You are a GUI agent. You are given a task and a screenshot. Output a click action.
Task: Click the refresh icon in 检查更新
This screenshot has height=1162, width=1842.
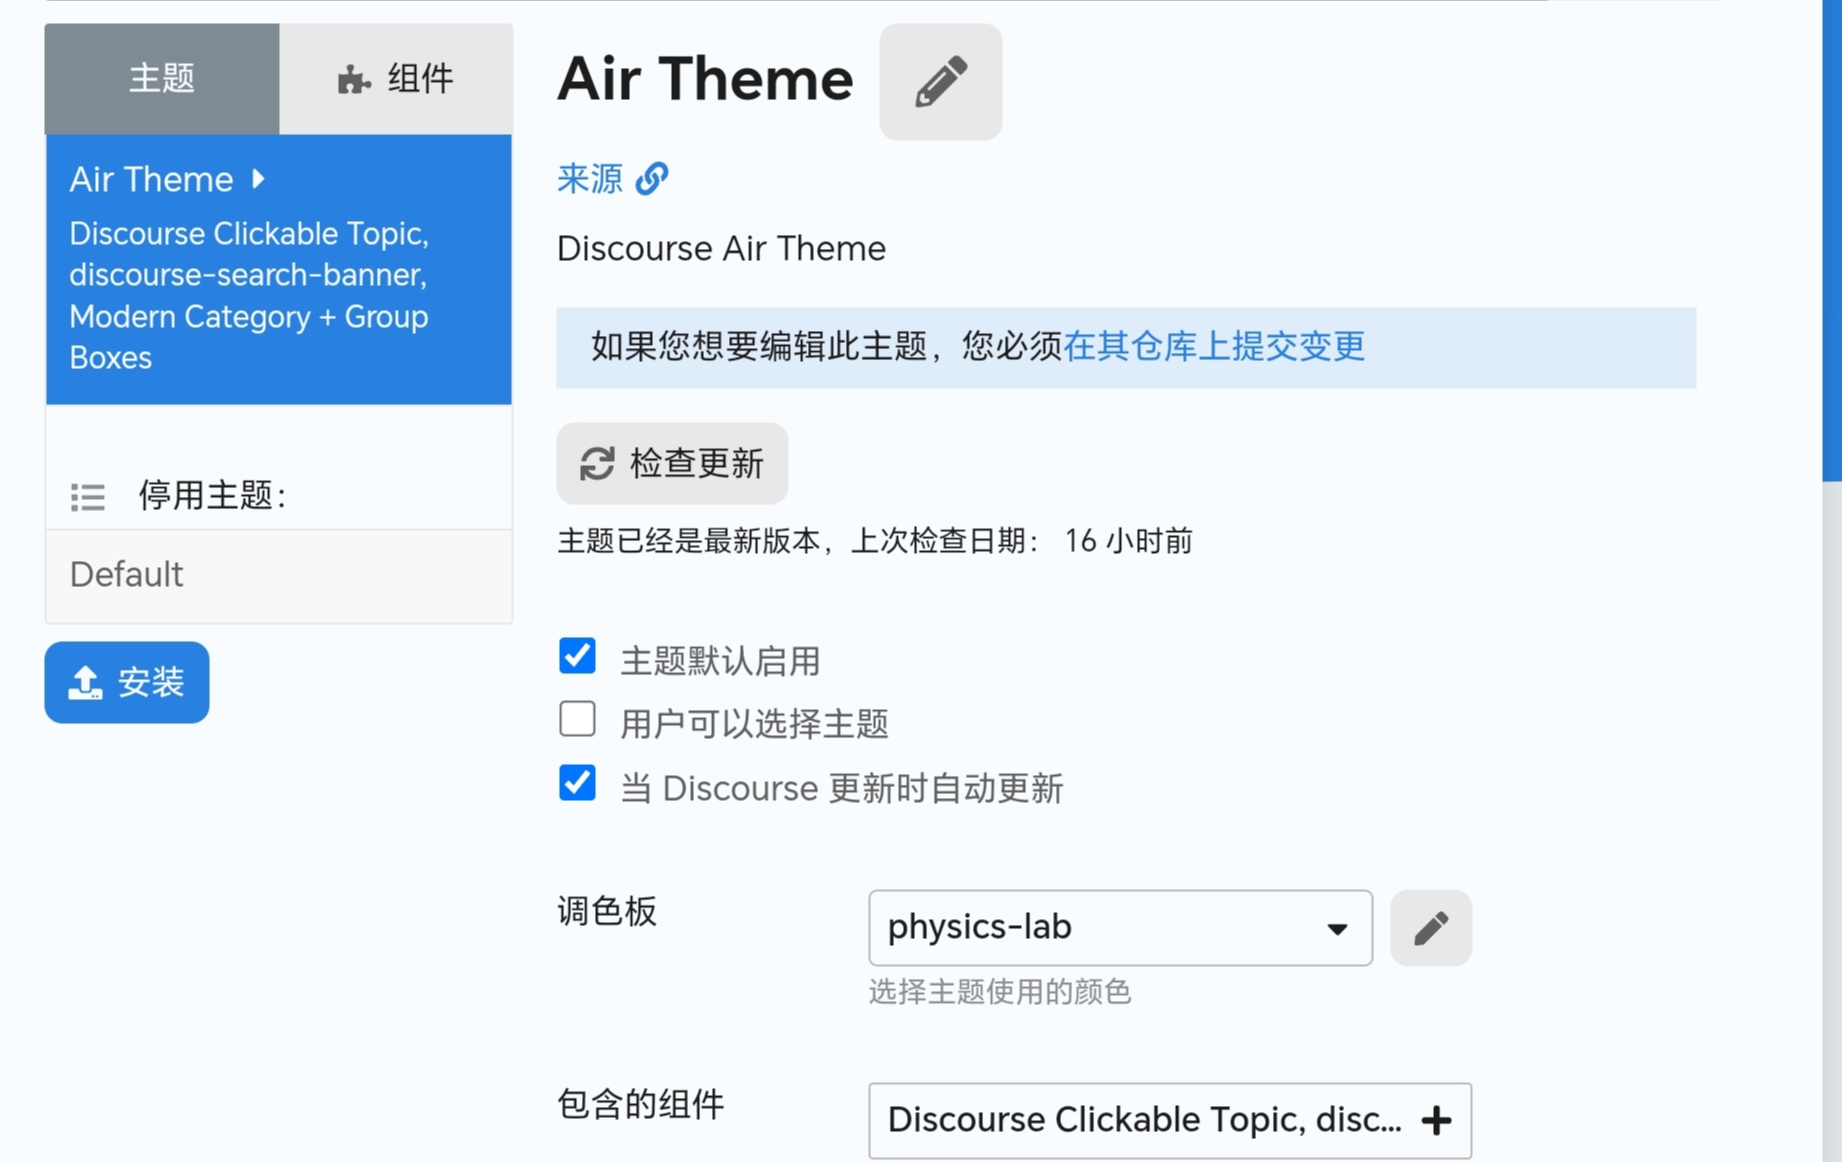597,464
